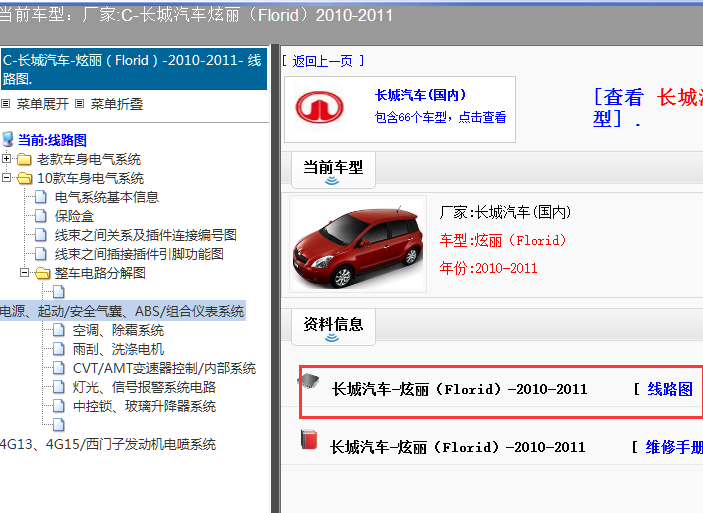Collapse the 整车电路分解图 tree node
This screenshot has height=513, width=703.
(x=25, y=272)
